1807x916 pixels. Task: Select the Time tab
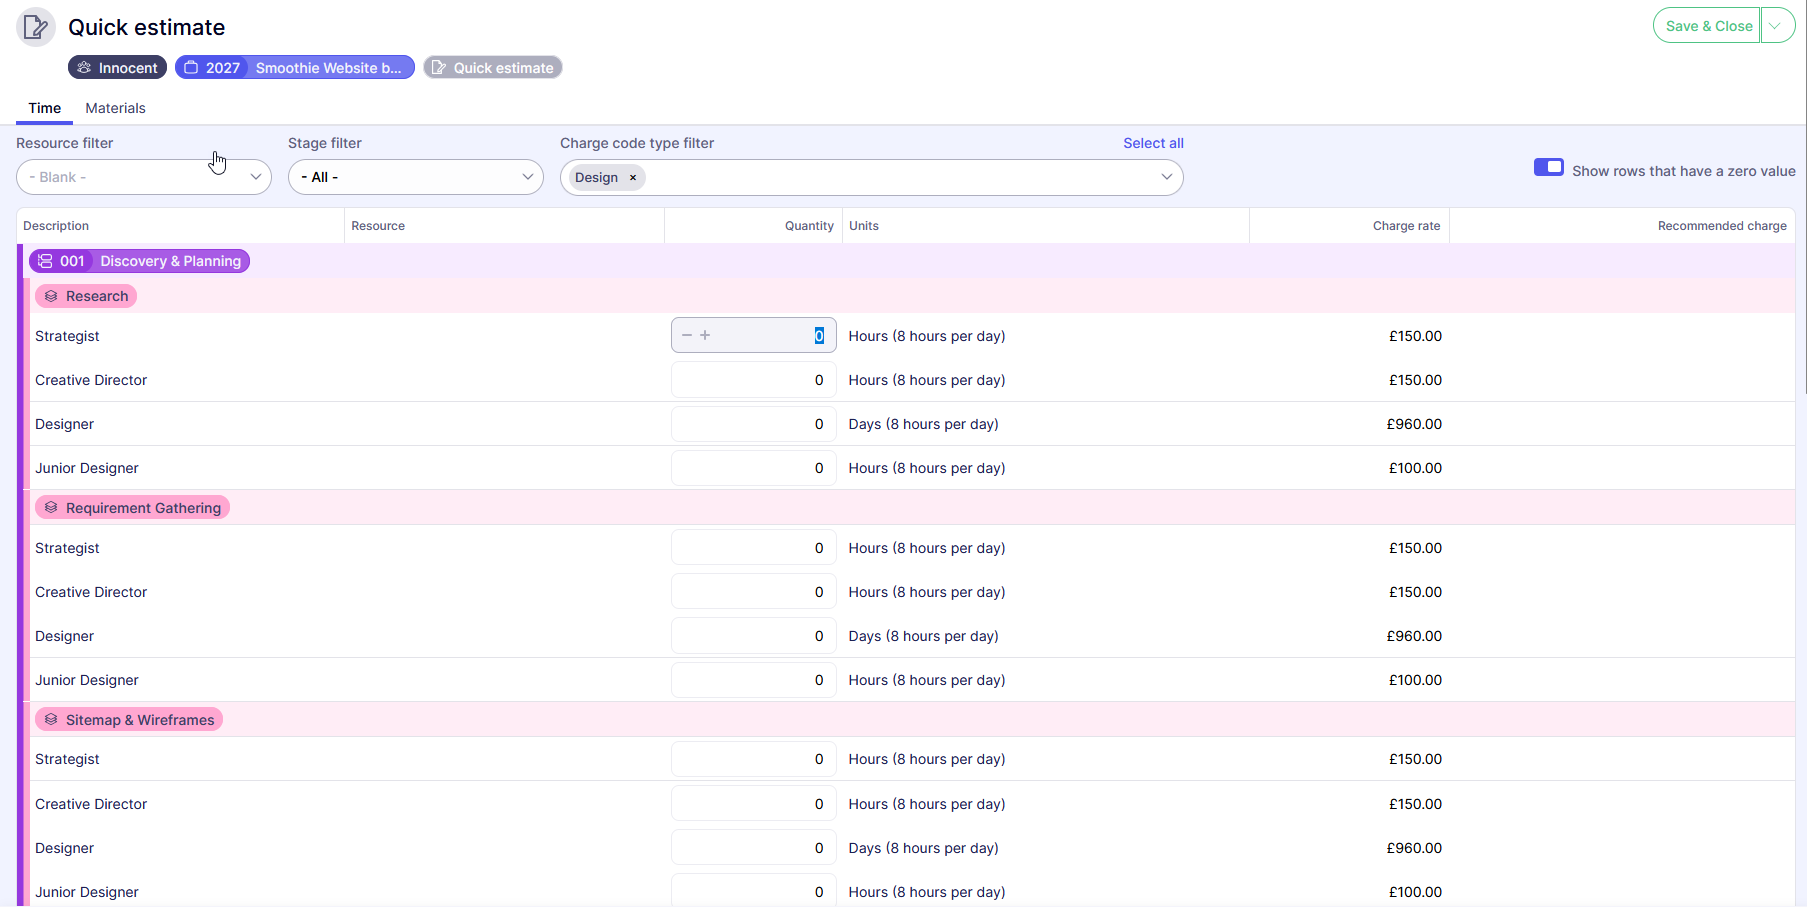44,108
